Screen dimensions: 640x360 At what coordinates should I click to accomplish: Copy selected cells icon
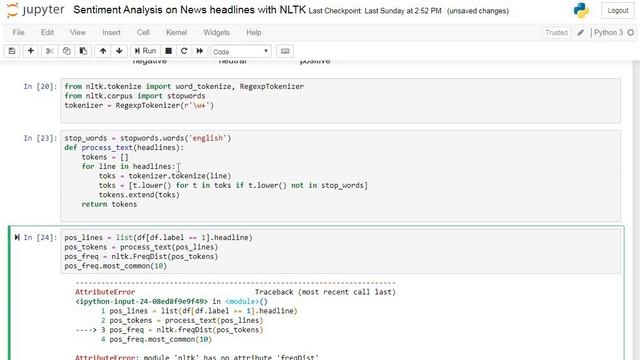tap(66, 51)
